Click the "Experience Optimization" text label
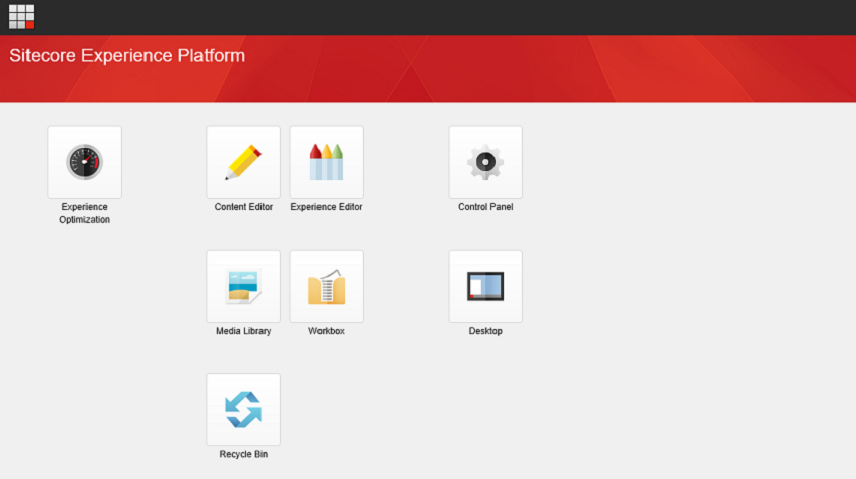The width and height of the screenshot is (856, 479). 84,213
